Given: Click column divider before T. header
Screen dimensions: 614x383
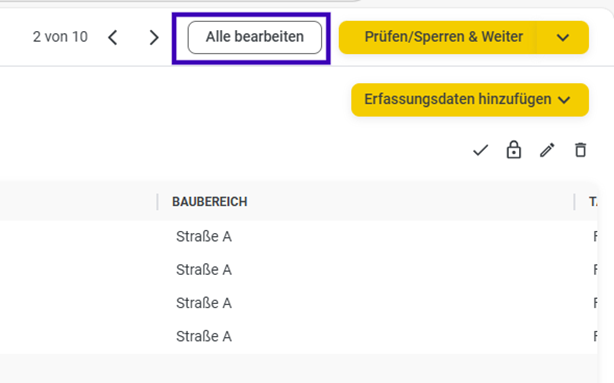Looking at the screenshot, I should click(x=574, y=202).
